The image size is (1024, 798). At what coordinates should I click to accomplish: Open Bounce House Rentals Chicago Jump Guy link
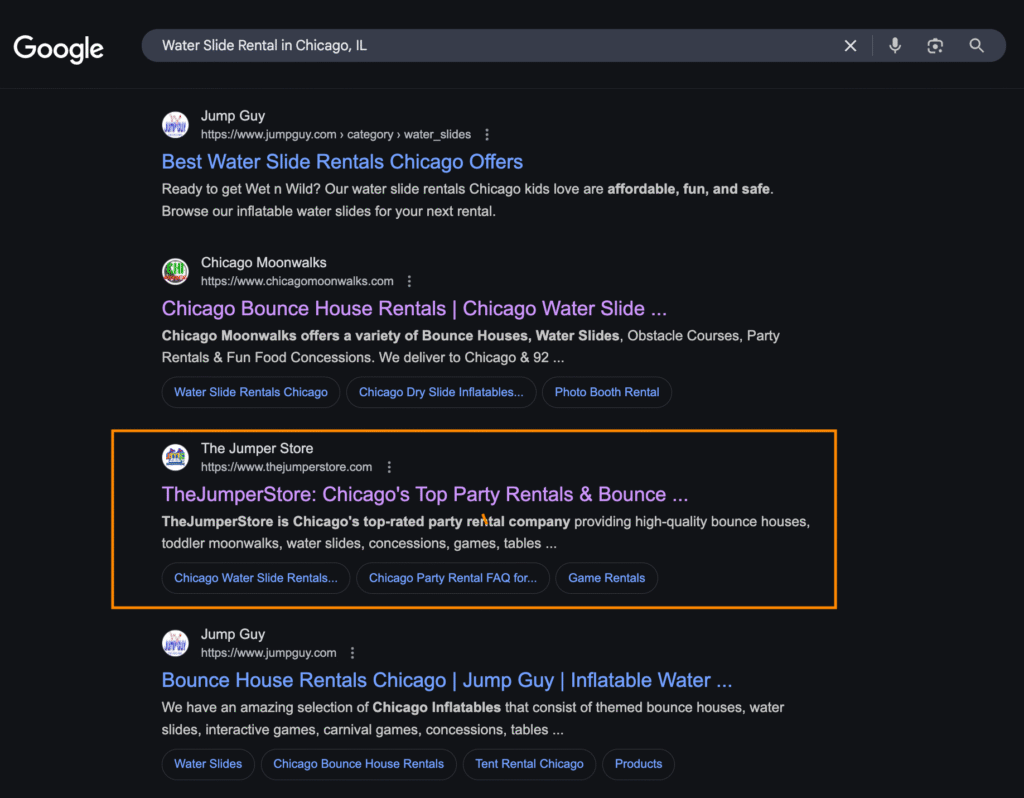[447, 680]
